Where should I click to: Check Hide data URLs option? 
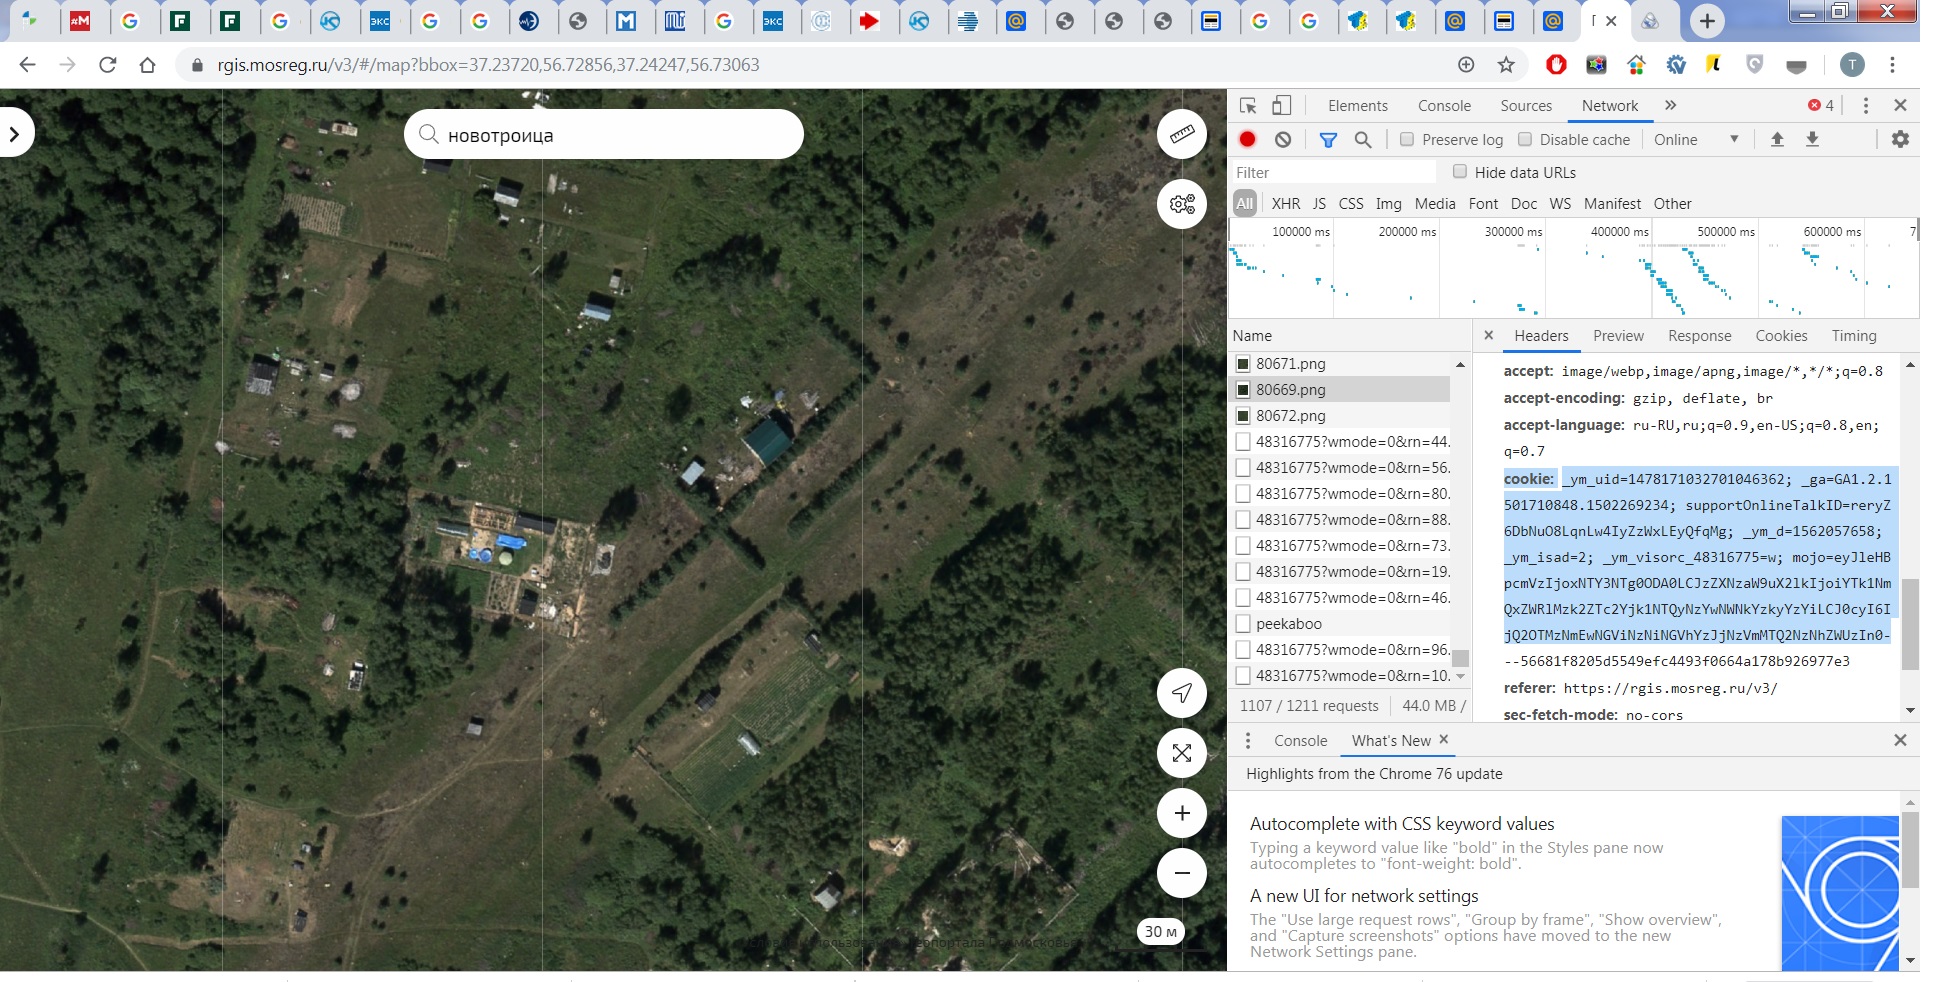point(1460,172)
